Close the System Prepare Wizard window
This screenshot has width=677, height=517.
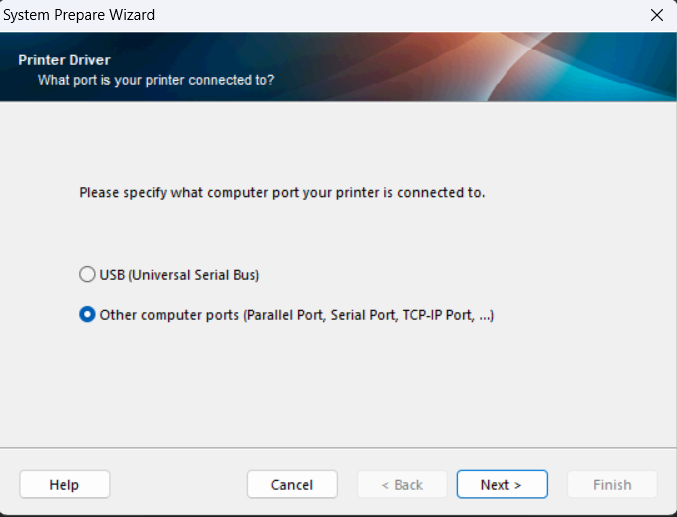coord(657,15)
